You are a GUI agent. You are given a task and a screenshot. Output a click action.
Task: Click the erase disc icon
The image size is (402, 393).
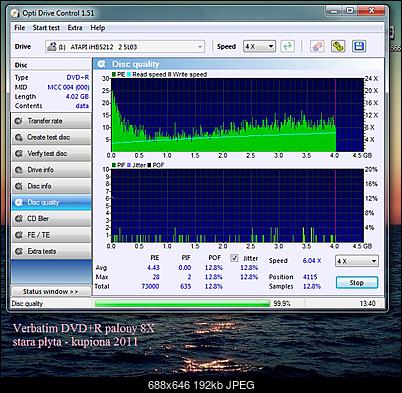pos(317,46)
